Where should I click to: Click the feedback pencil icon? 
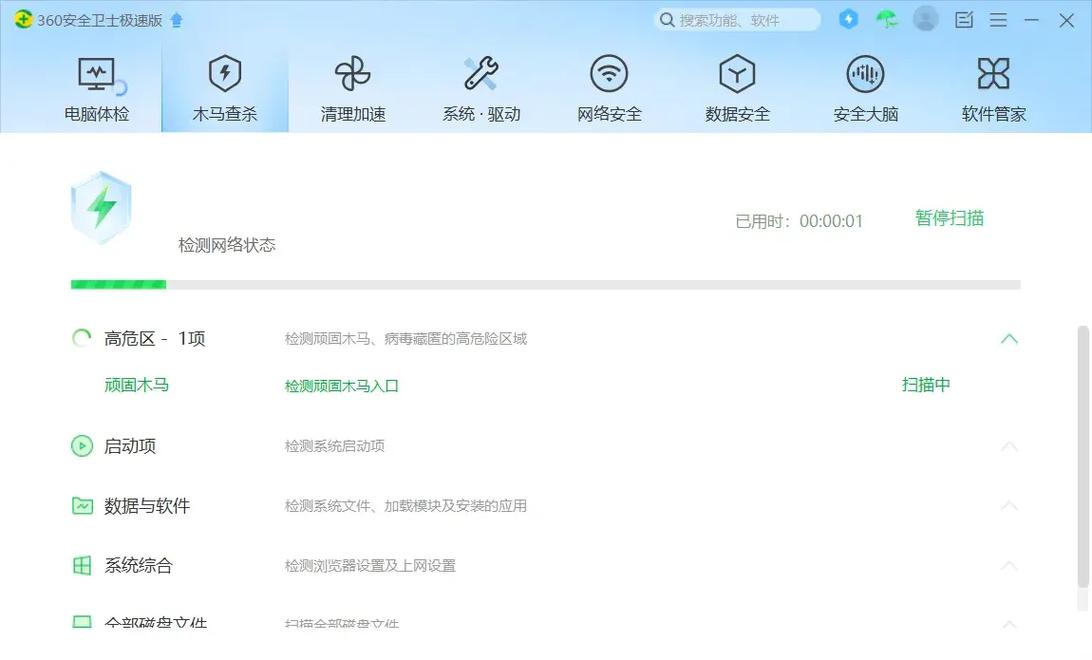963,19
